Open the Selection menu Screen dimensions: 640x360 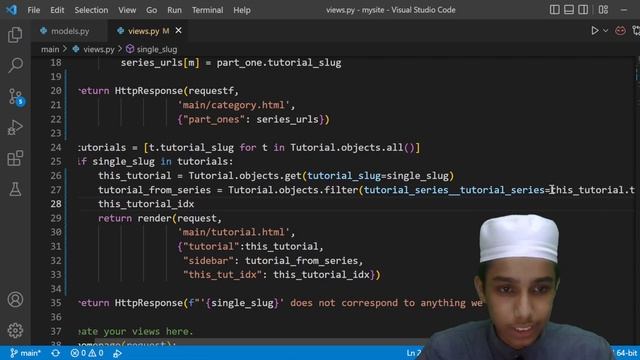tap(91, 10)
